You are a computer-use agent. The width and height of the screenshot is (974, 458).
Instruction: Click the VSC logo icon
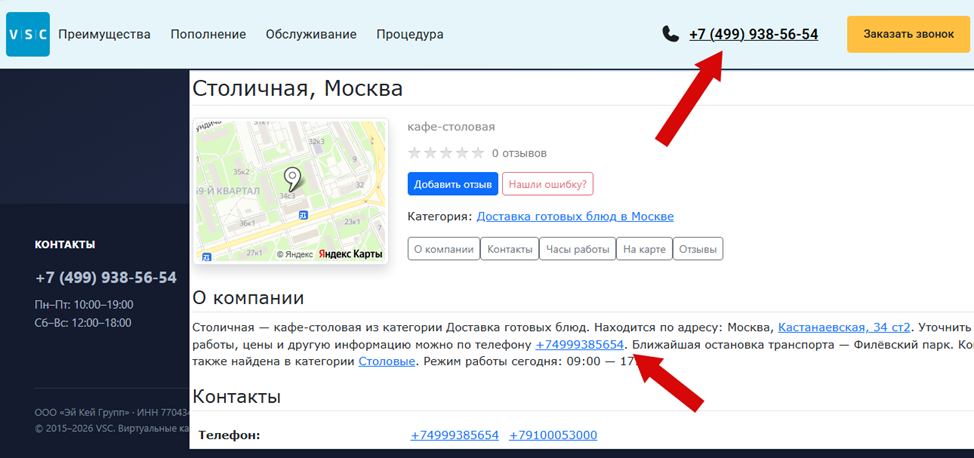coord(27,34)
